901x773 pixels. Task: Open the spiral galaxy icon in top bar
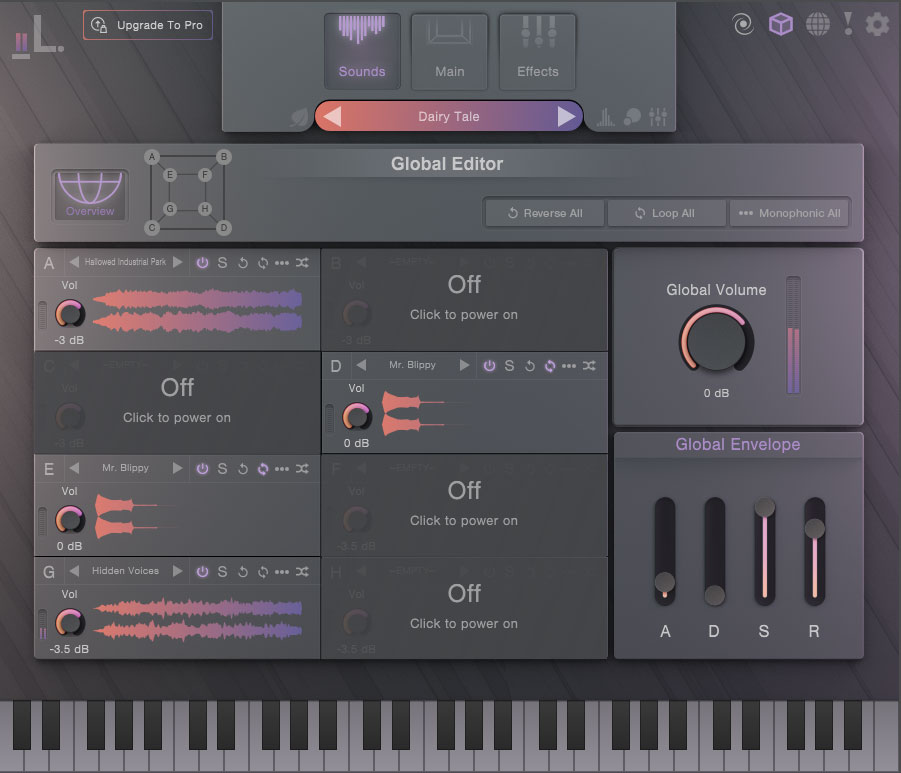click(743, 25)
